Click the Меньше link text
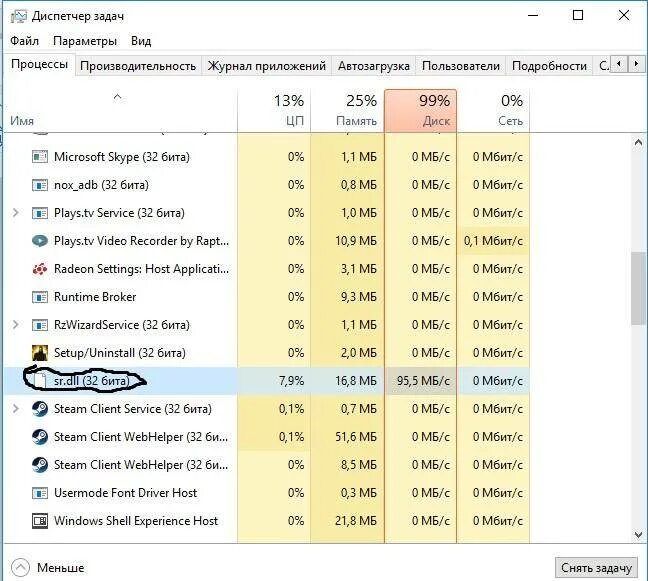 tap(61, 568)
